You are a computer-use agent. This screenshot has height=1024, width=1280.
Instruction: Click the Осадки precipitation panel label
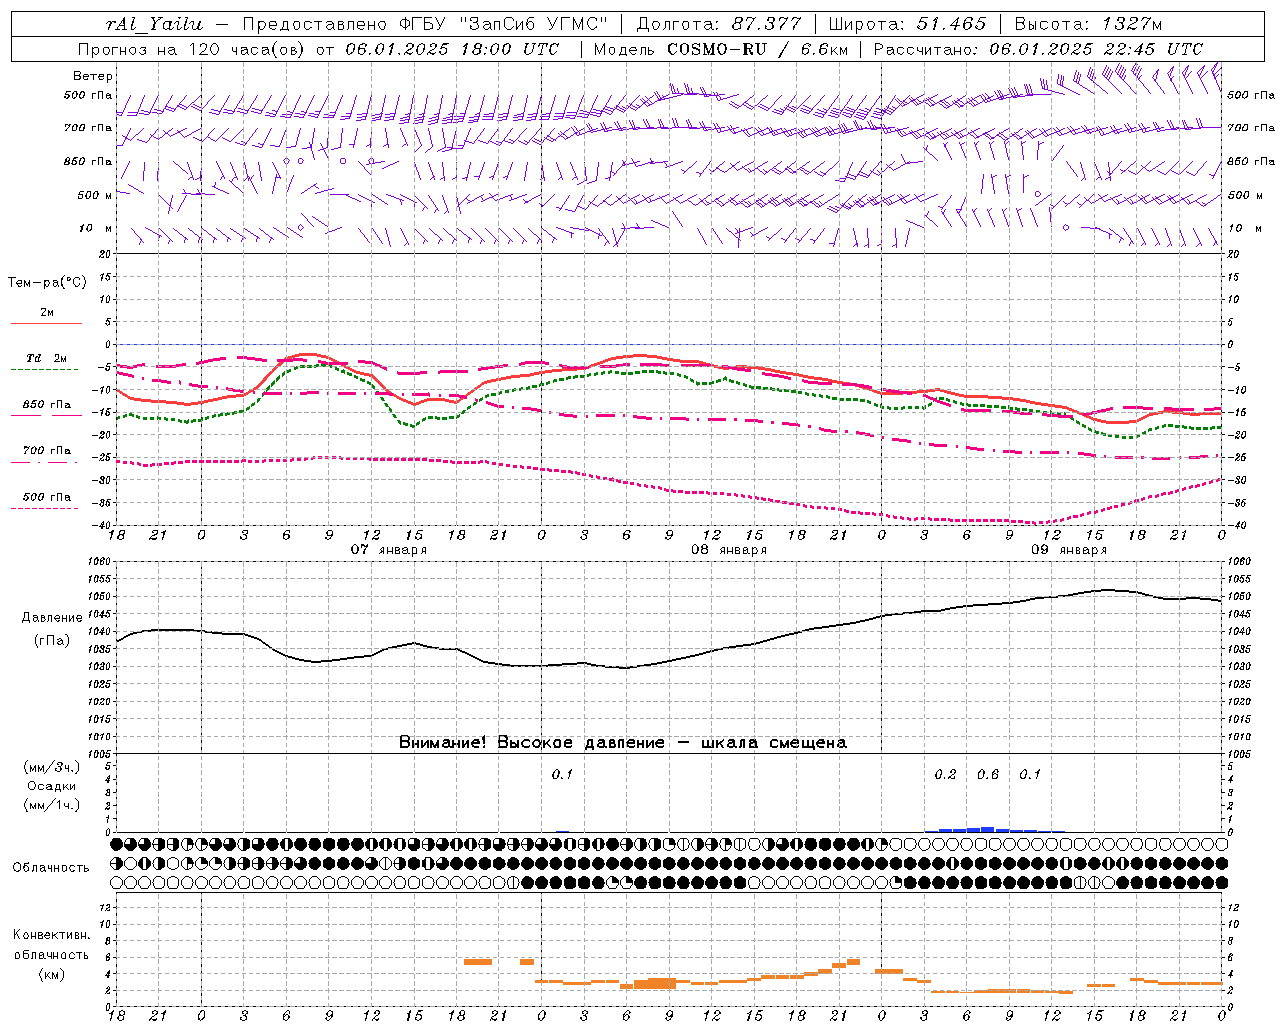[x=52, y=786]
